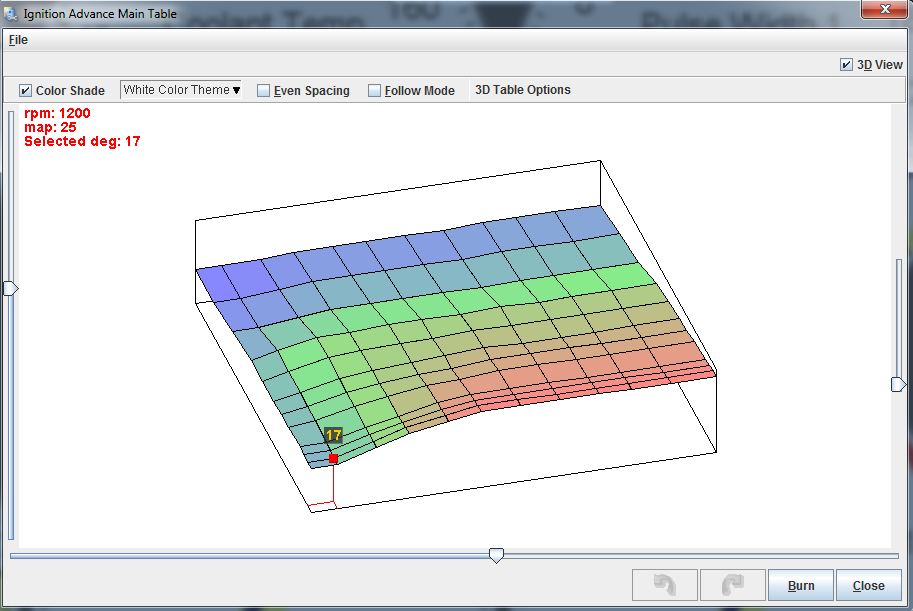The height and width of the screenshot is (611, 913).
Task: Uncheck the 3D View checkbox
Action: [847, 64]
